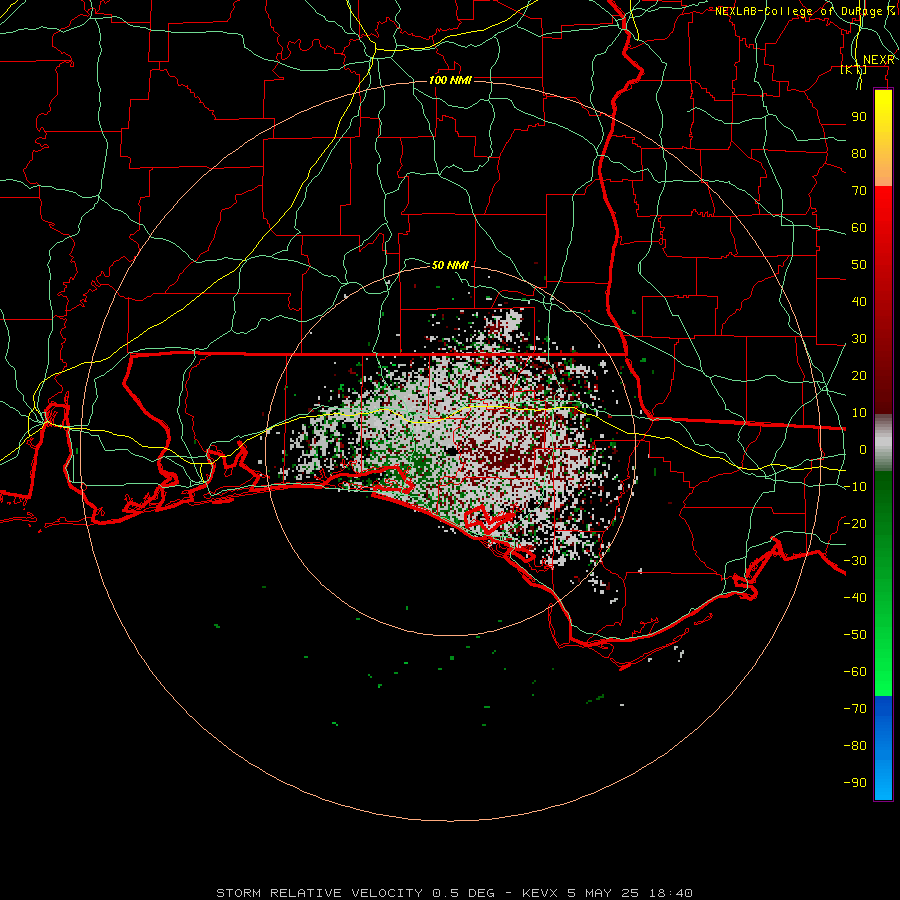This screenshot has height=900, width=900.
Task: Click the -10 value on velocity scale
Action: pos(855,487)
